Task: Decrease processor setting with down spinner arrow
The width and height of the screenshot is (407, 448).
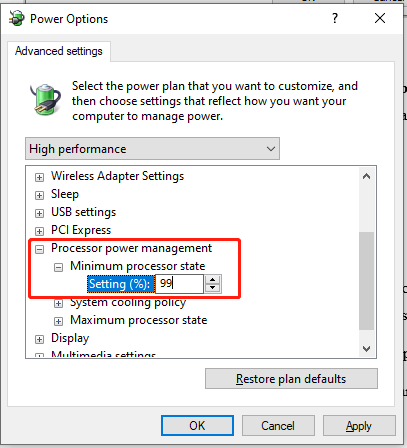Action: (213, 288)
